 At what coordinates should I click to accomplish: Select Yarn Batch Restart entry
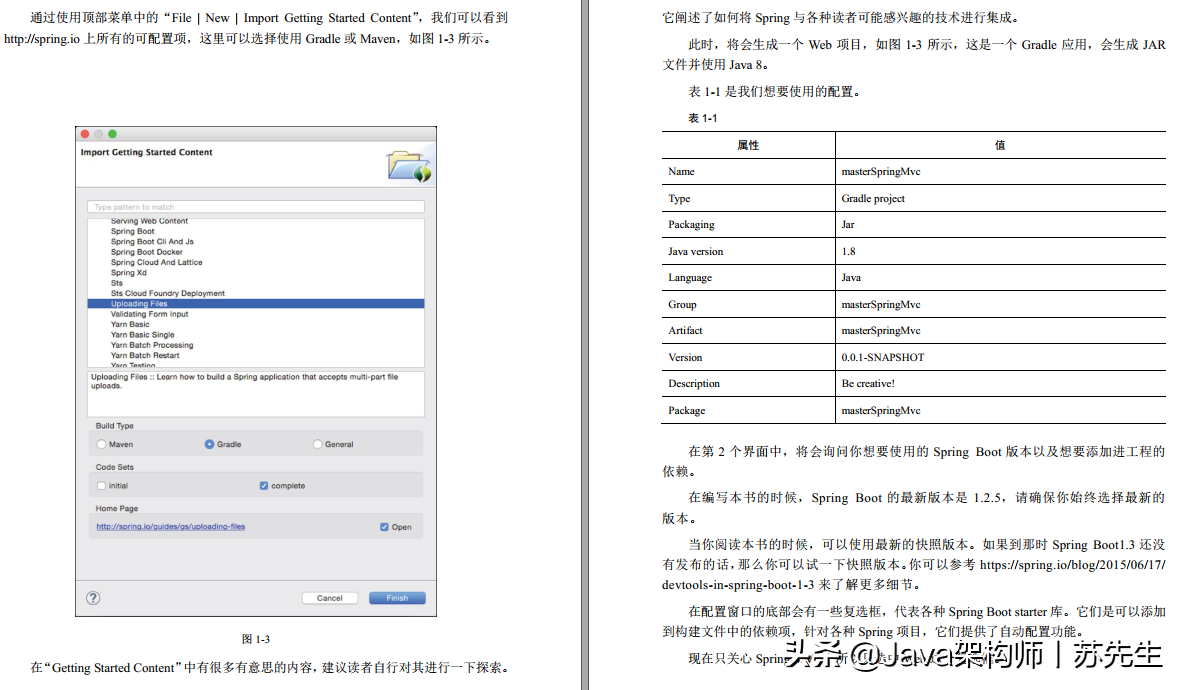click(146, 355)
